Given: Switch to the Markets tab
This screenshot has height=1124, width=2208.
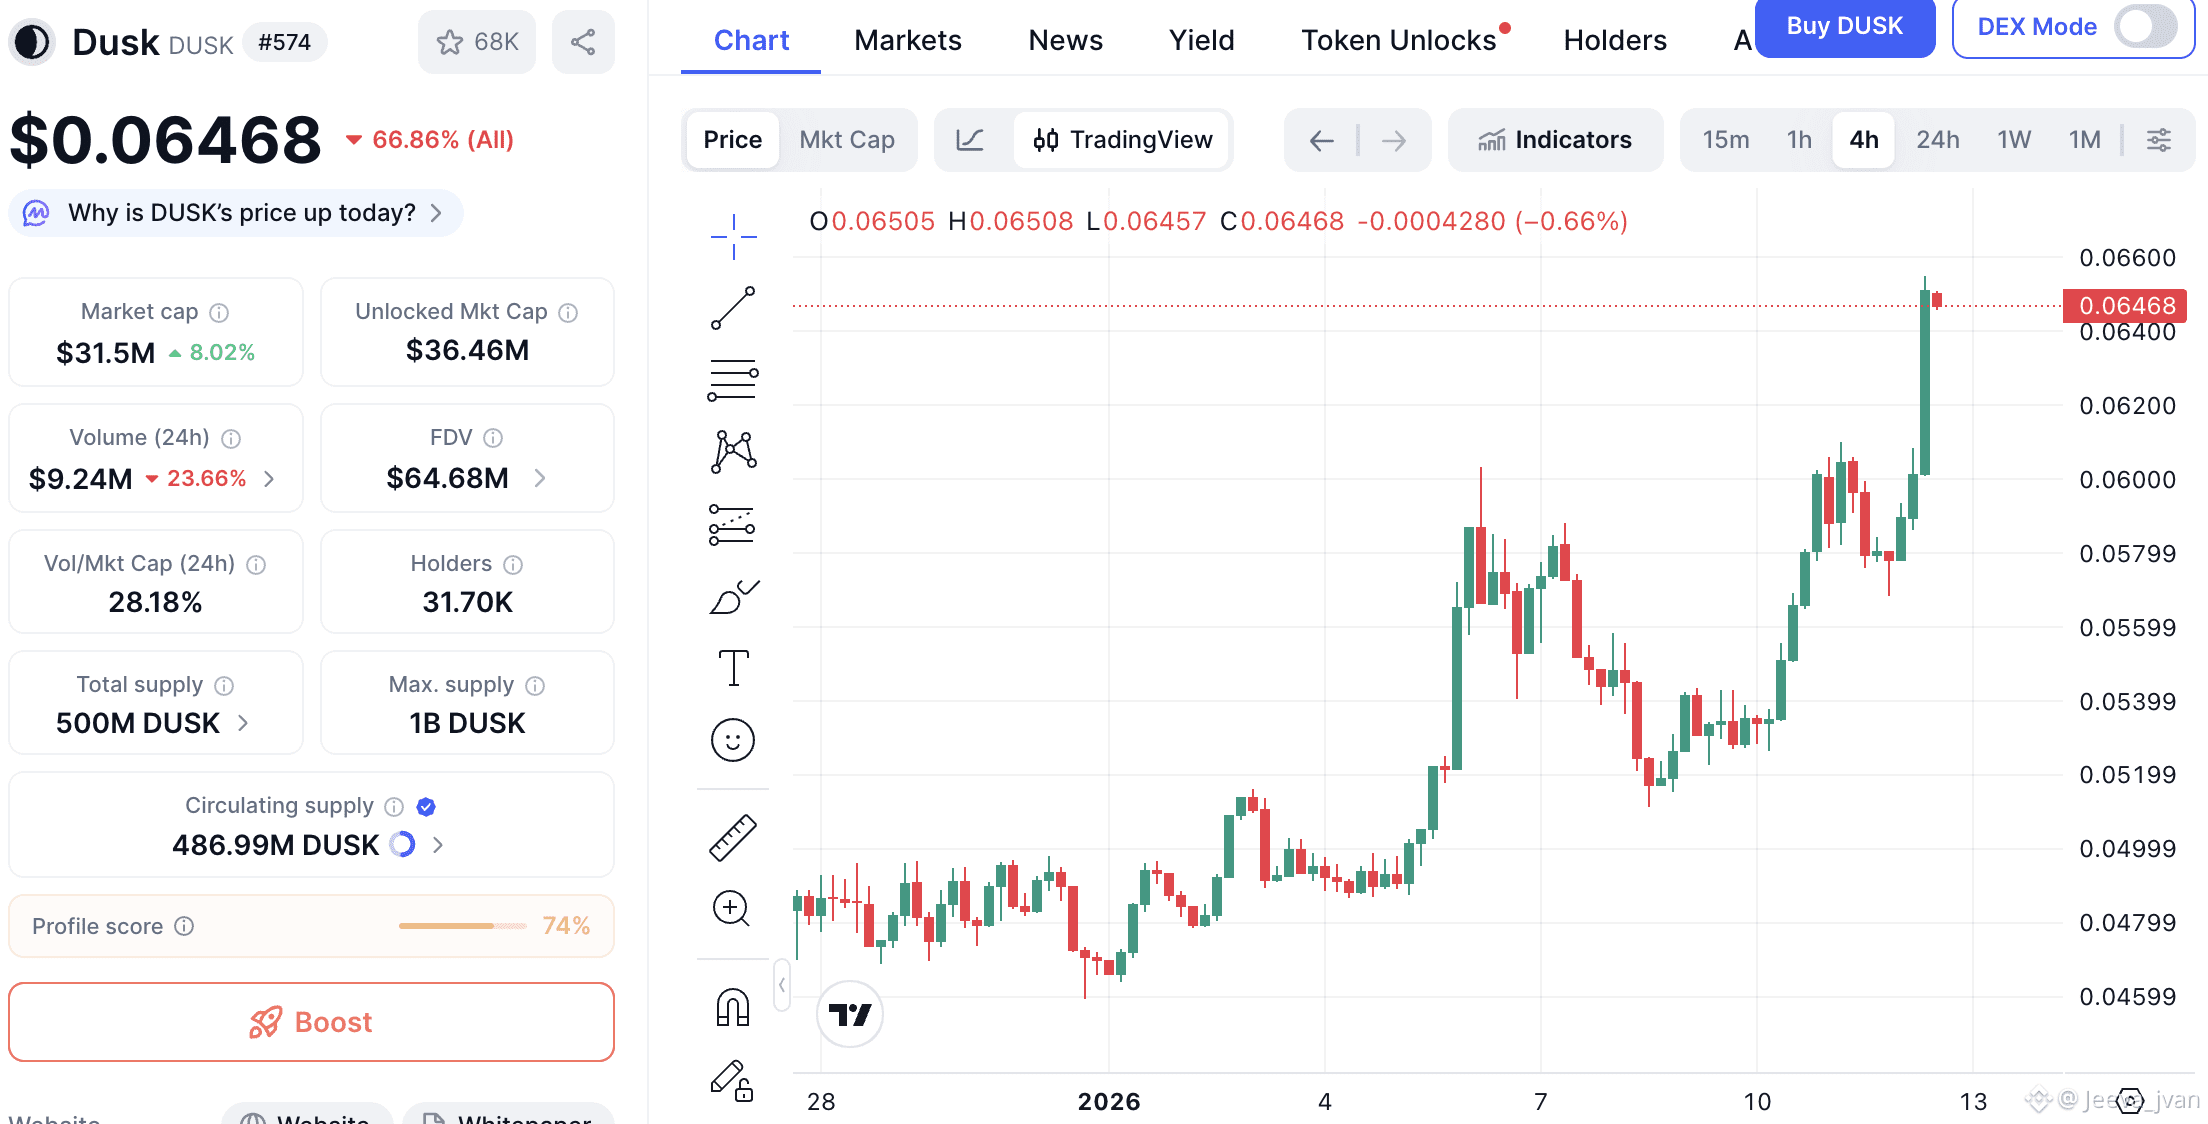Looking at the screenshot, I should 907,40.
